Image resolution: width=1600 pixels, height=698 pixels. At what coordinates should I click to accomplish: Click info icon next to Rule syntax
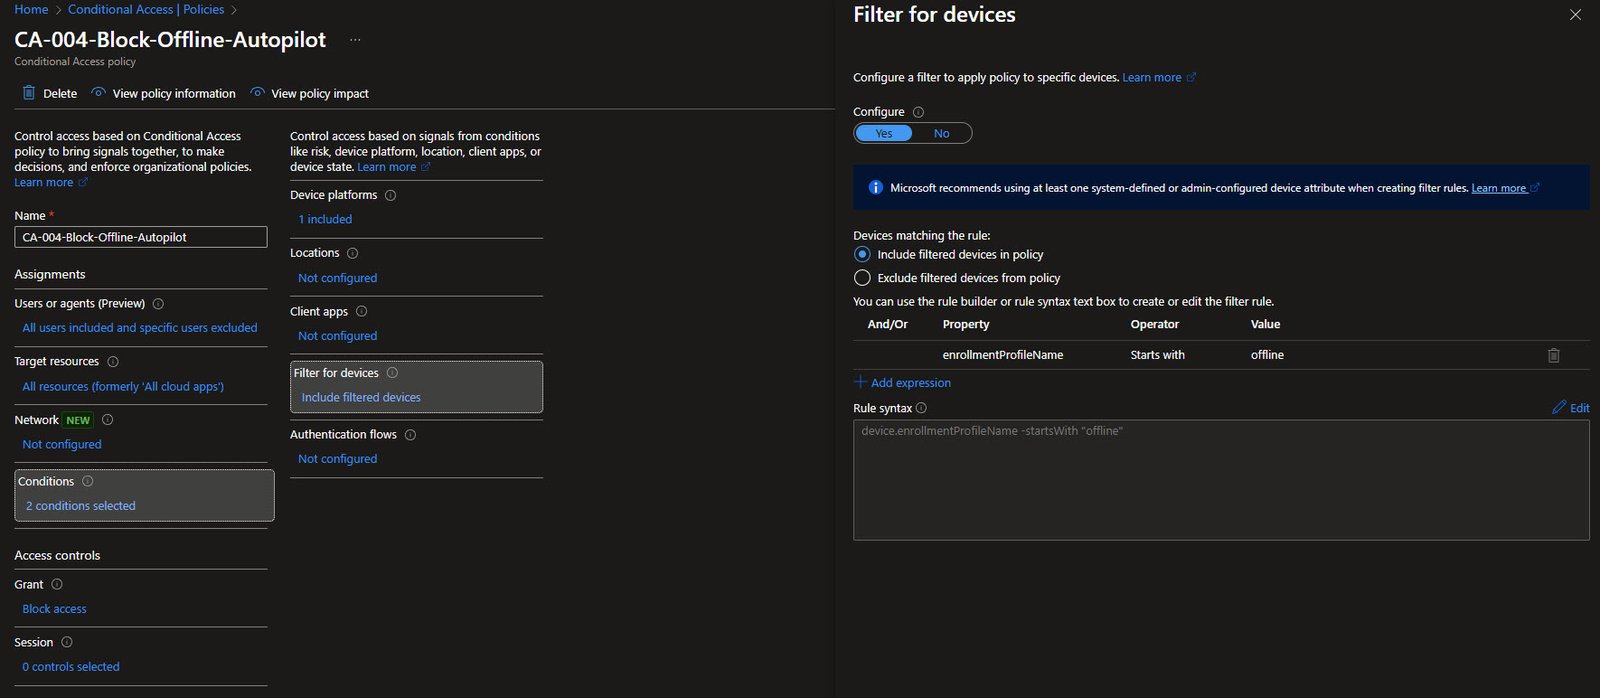point(921,408)
